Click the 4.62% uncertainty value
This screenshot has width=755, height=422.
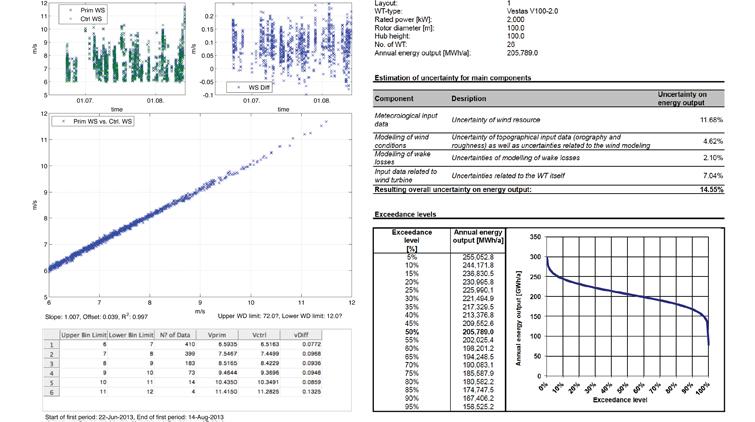click(713, 141)
